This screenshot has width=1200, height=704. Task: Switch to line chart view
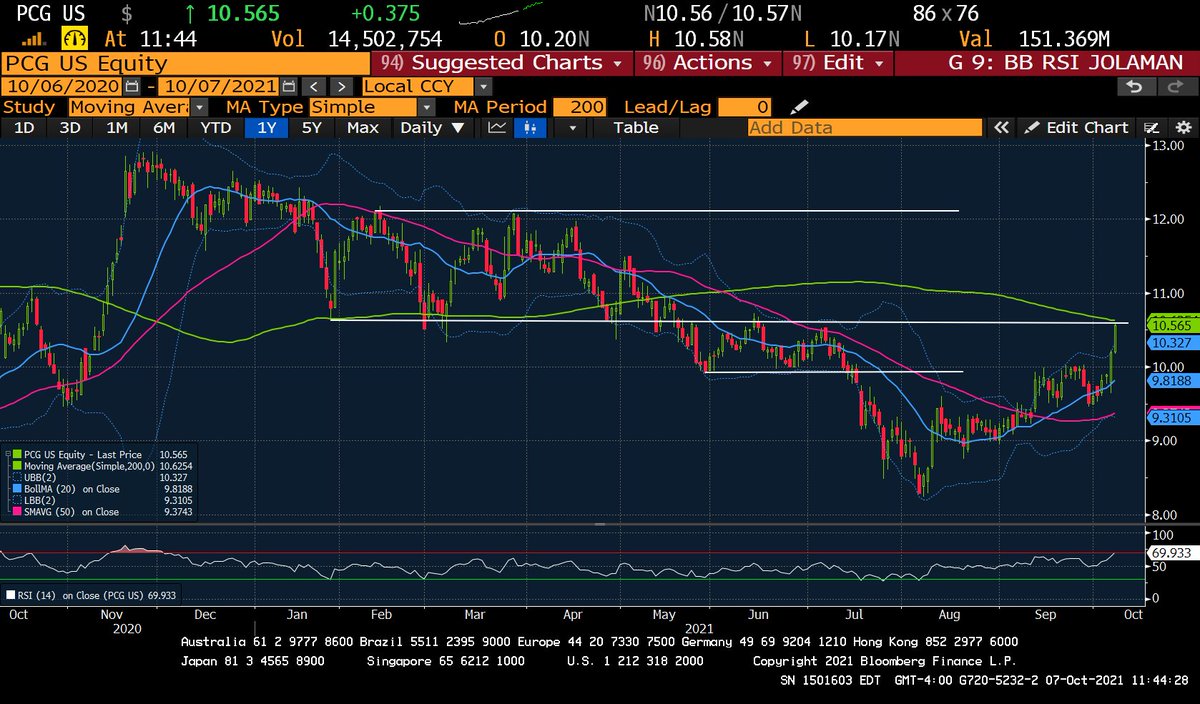click(497, 127)
